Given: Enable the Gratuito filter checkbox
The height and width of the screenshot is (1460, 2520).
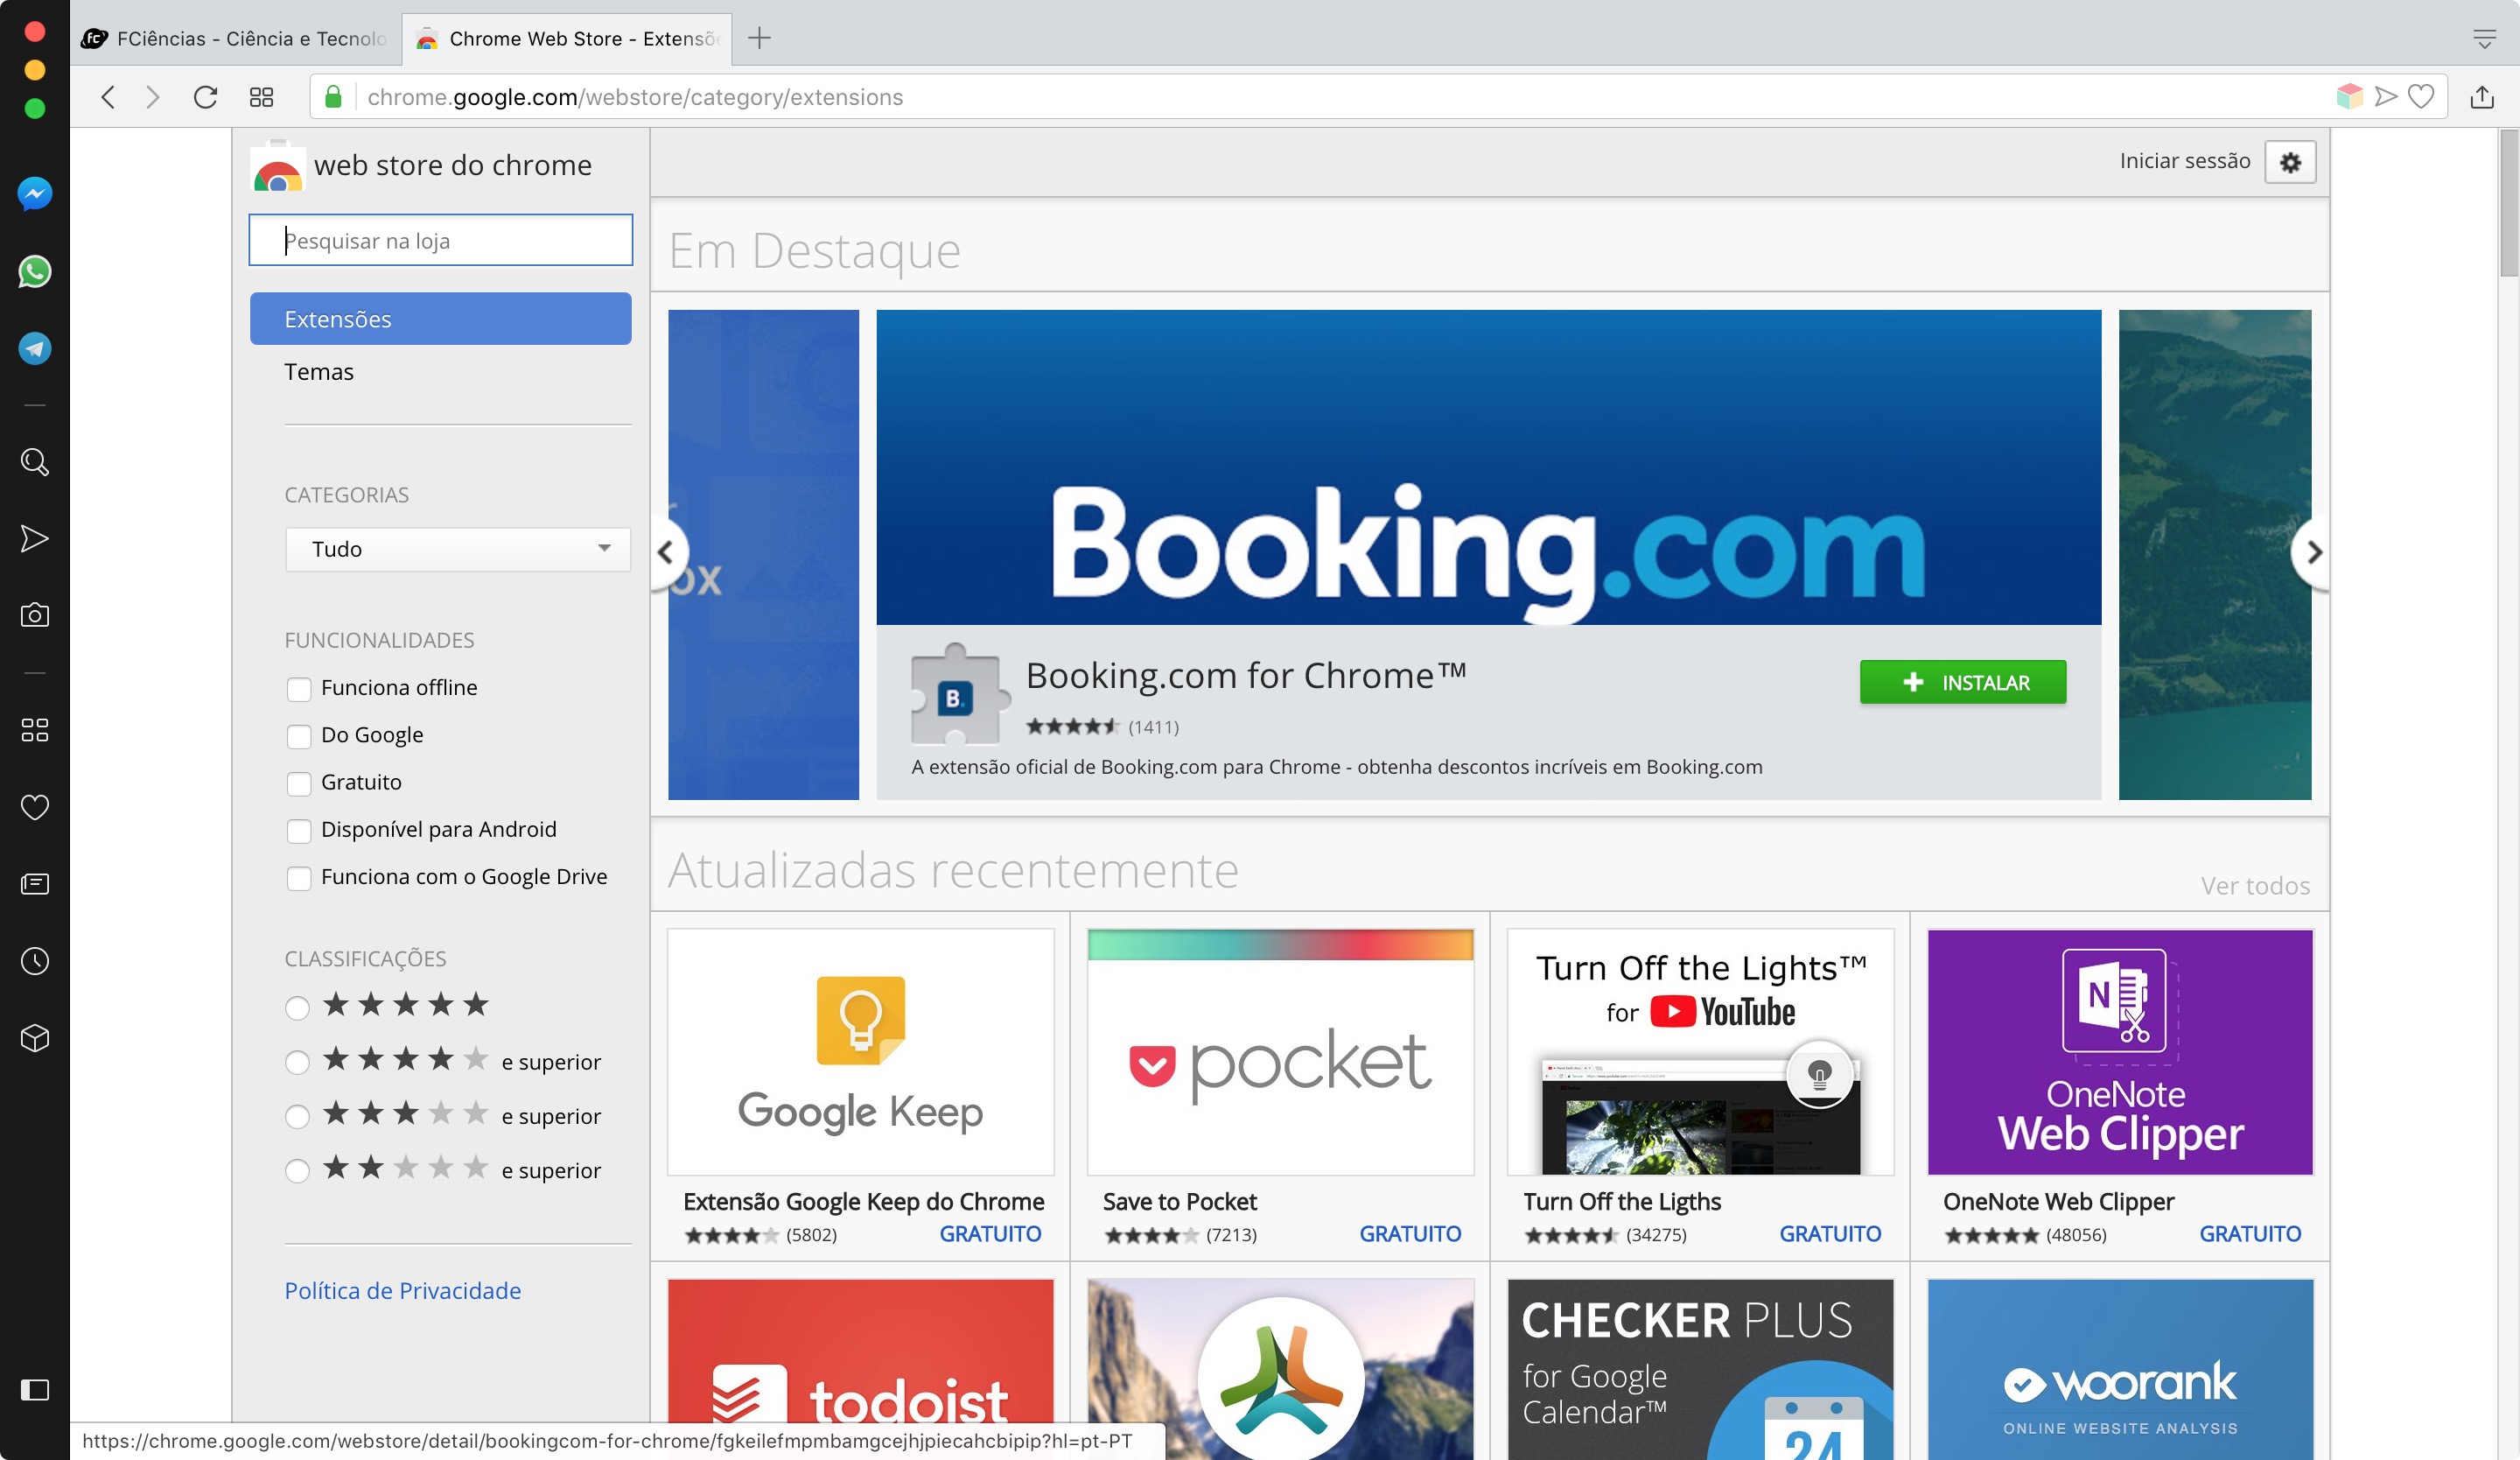Looking at the screenshot, I should (299, 783).
